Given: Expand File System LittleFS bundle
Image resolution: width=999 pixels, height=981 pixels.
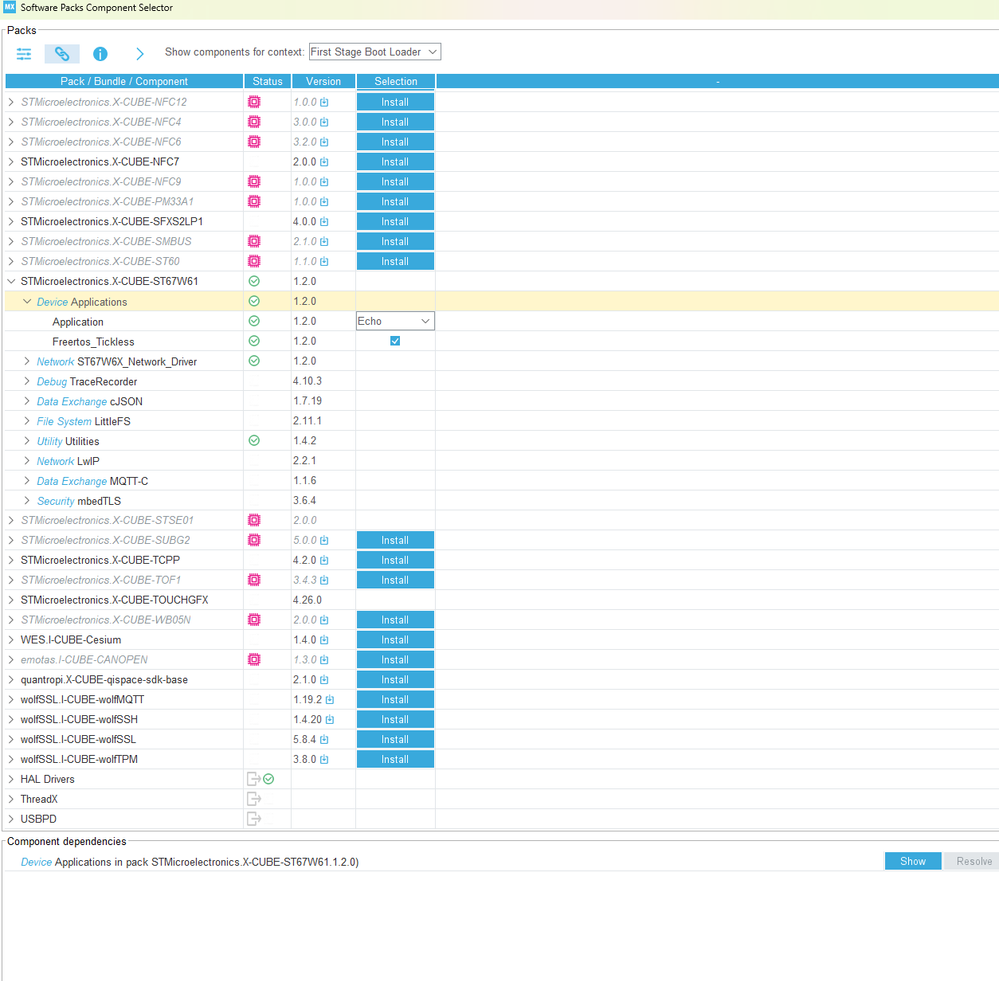Looking at the screenshot, I should [27, 421].
